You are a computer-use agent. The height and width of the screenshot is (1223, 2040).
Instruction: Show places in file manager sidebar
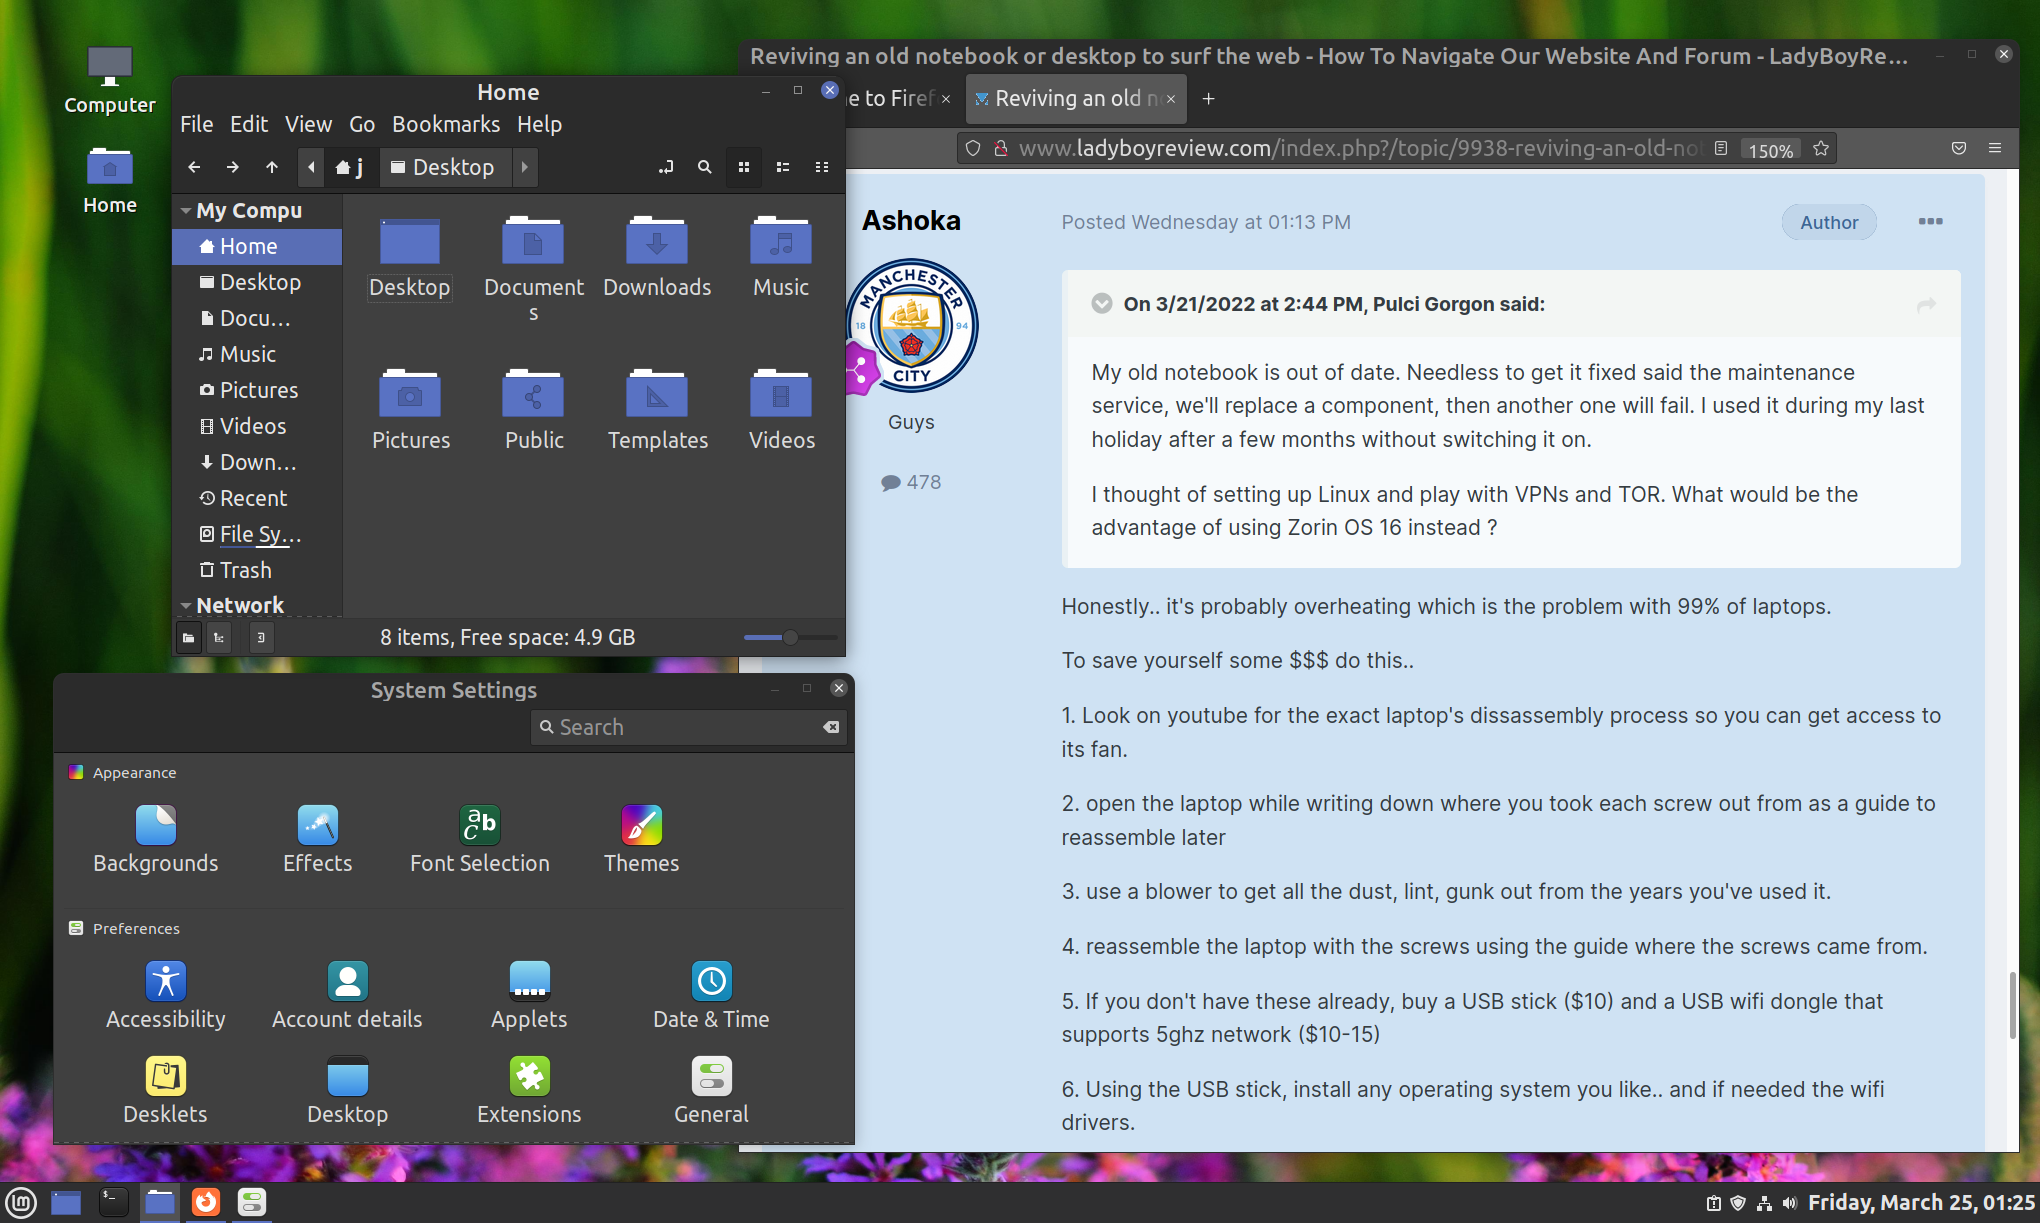tap(189, 638)
